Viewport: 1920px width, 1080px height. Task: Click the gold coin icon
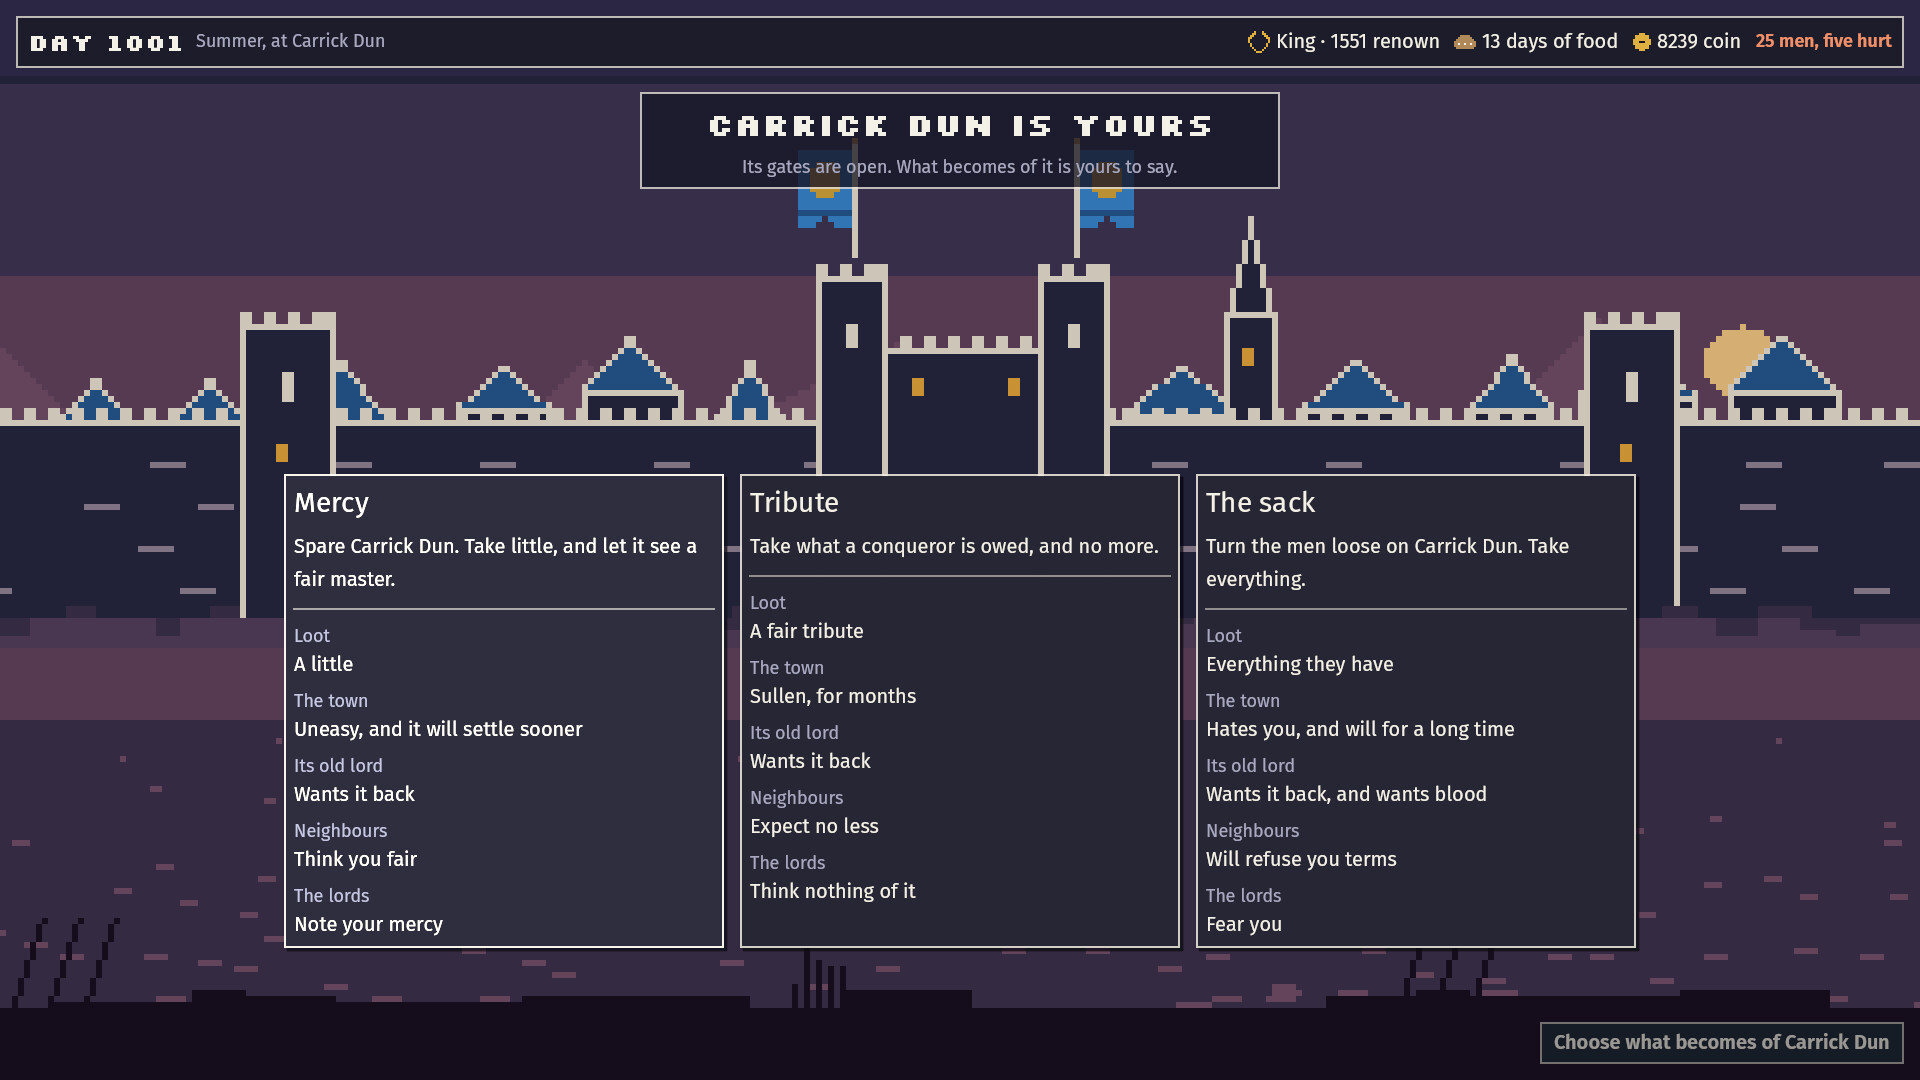(x=1642, y=42)
